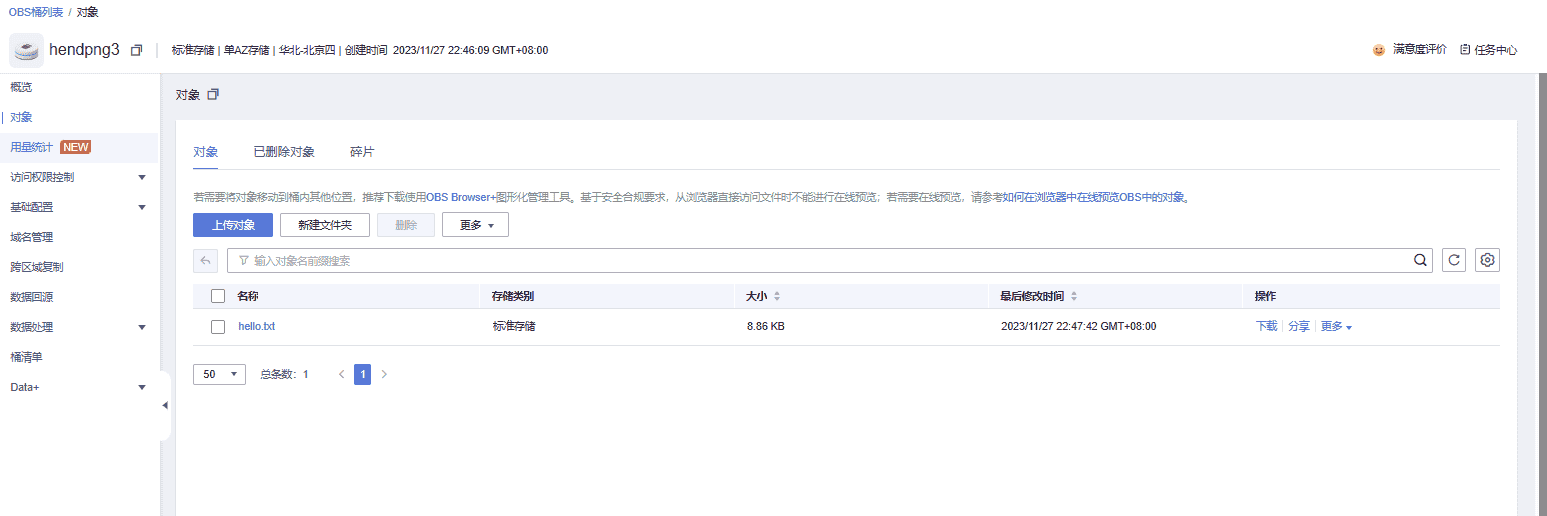Open table settings gear icon
Image resolution: width=1547 pixels, height=516 pixels.
(x=1488, y=260)
